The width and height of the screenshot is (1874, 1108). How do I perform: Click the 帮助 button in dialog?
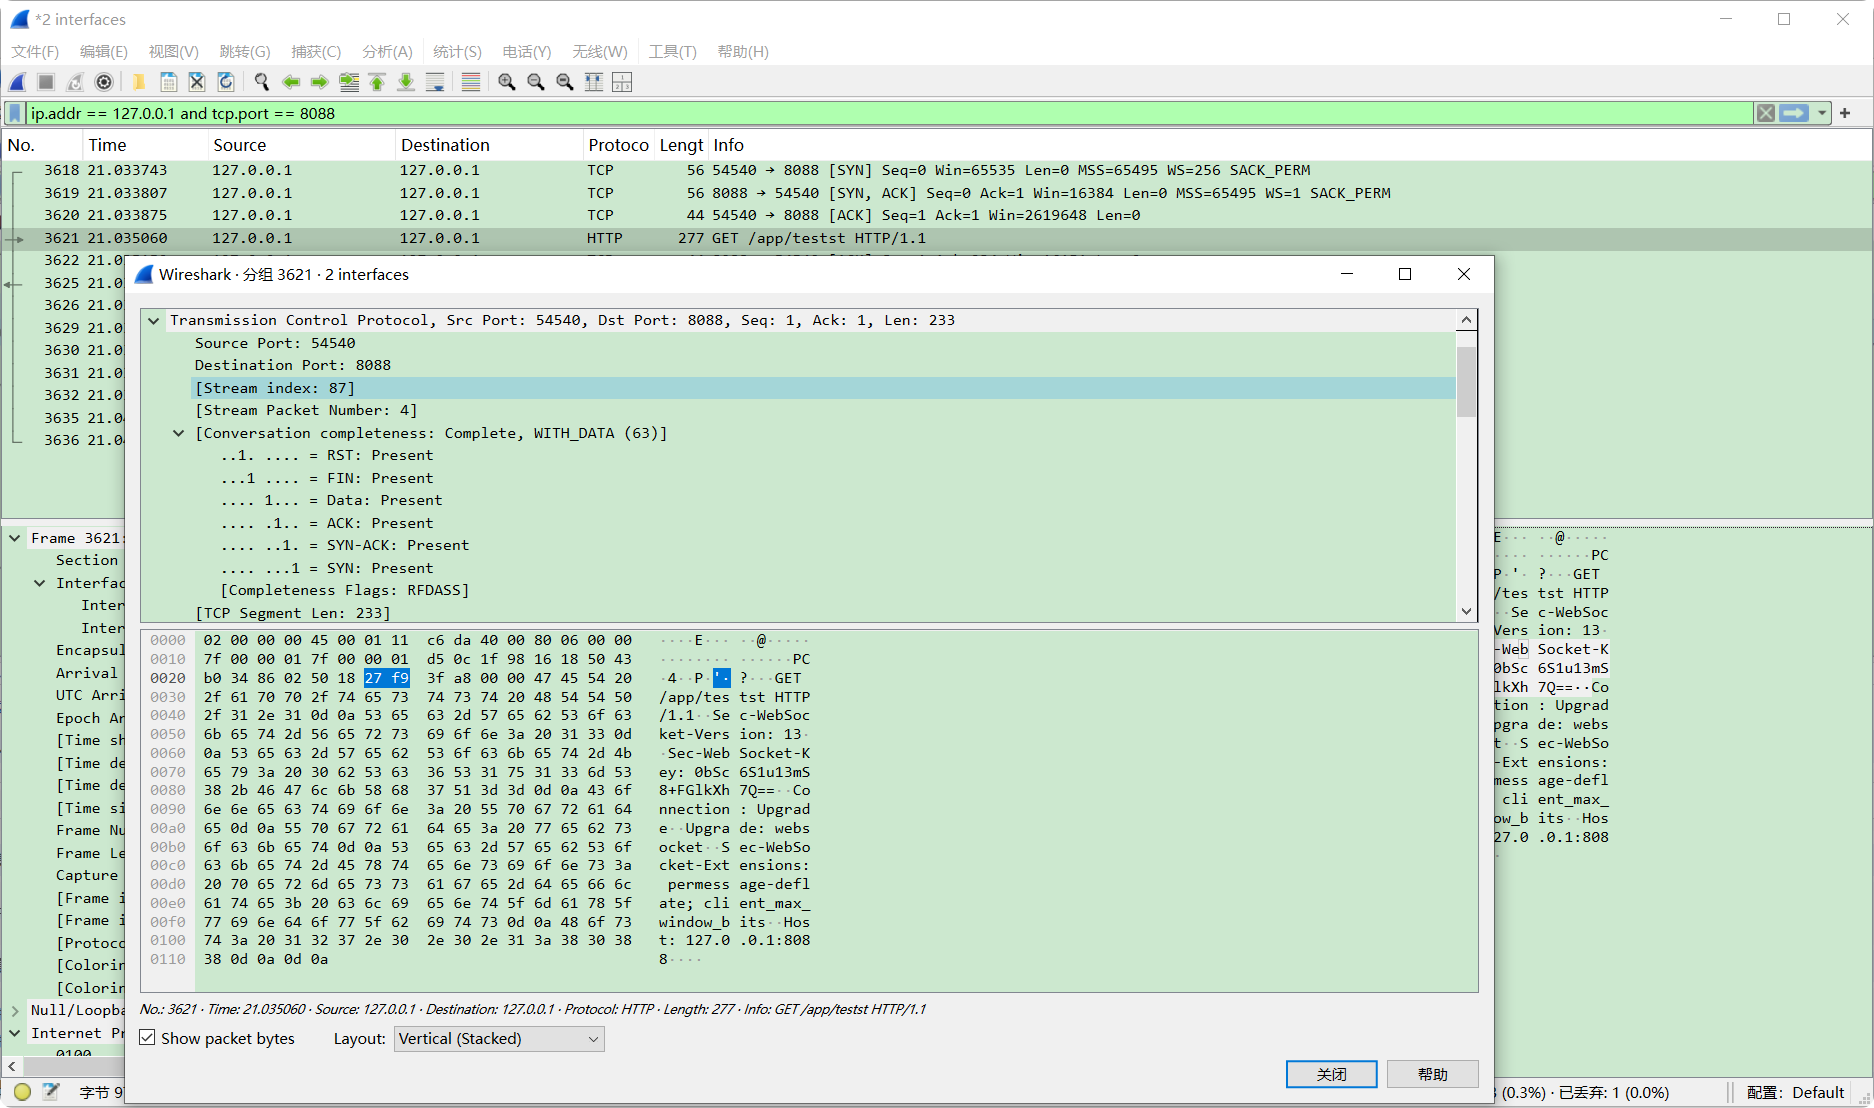pos(1432,1074)
